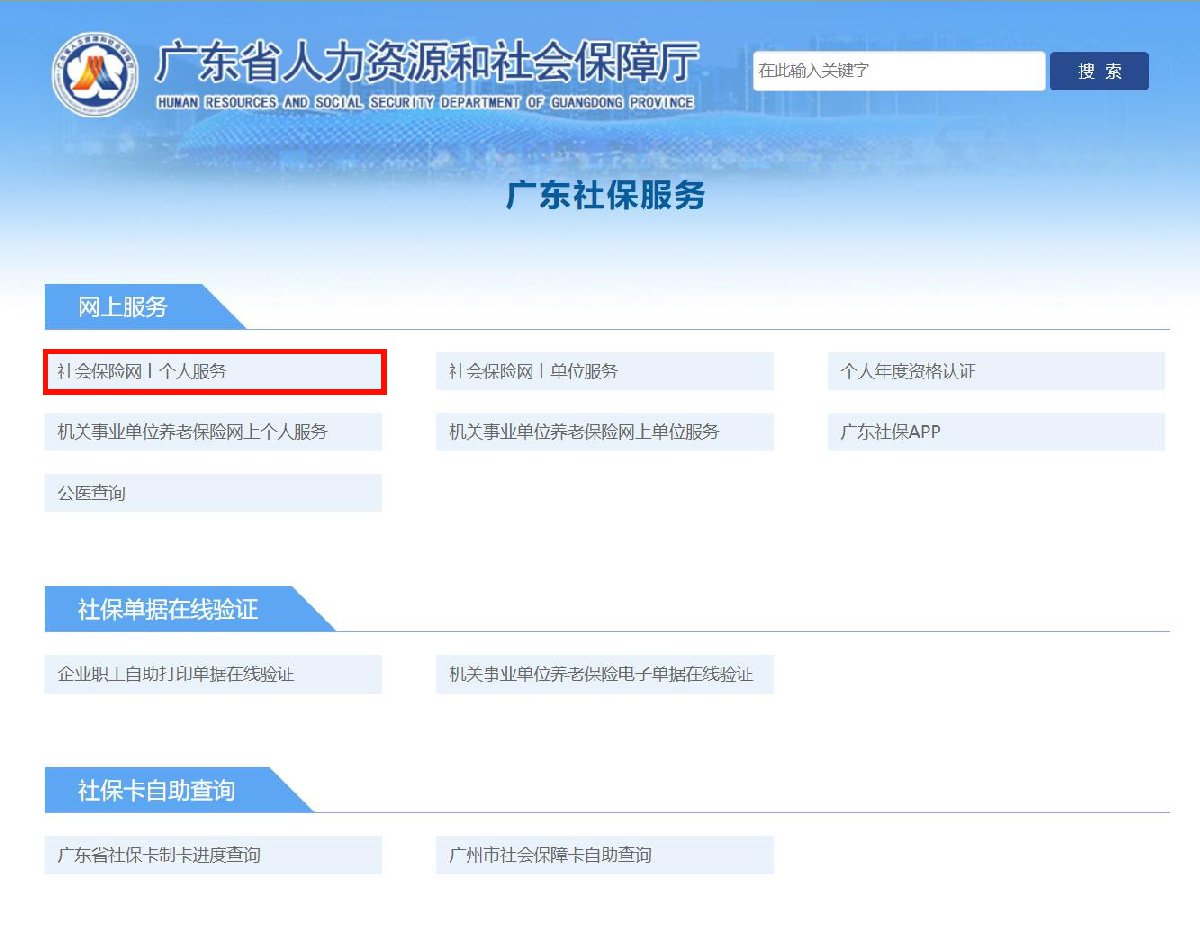This screenshot has height=929, width=1200.
Task: Click 企业职工自助打印单据在线验证
Action: 213,674
